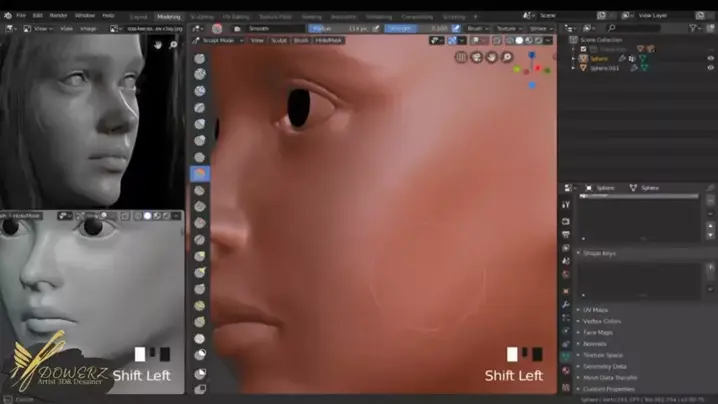Open the Modifiers wrench properties tab

[x=566, y=303]
